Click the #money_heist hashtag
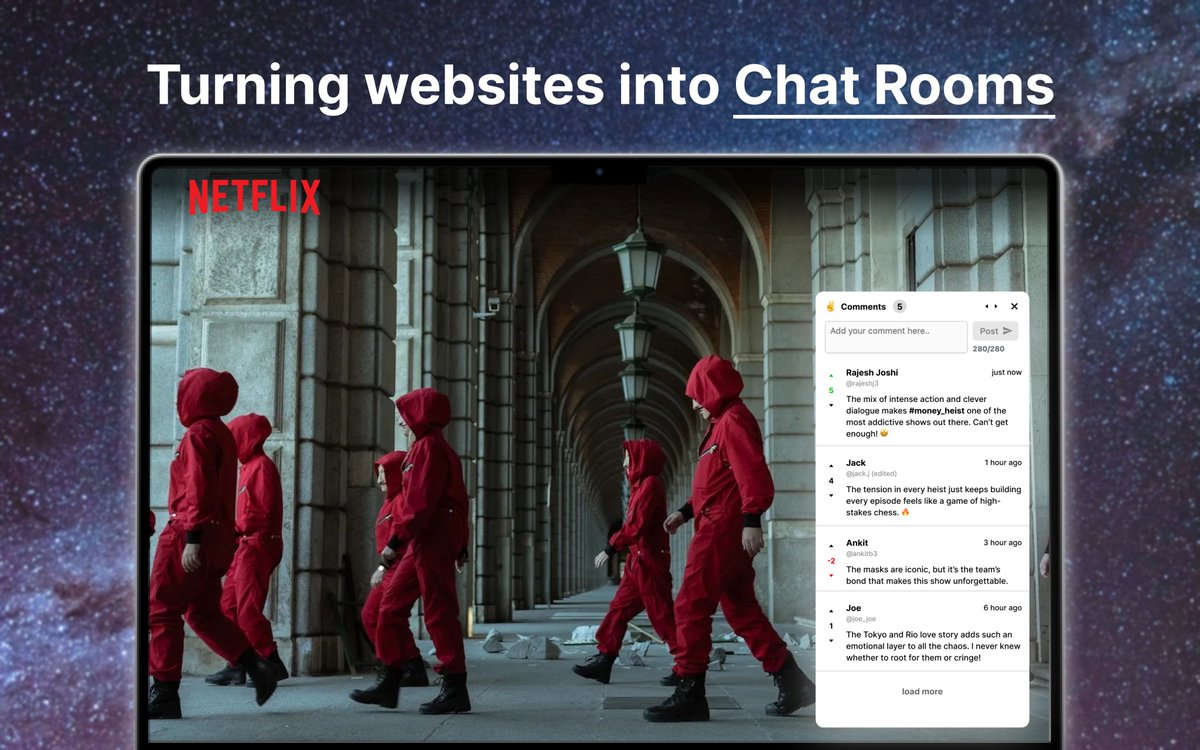Viewport: 1200px width, 750px height. (936, 411)
